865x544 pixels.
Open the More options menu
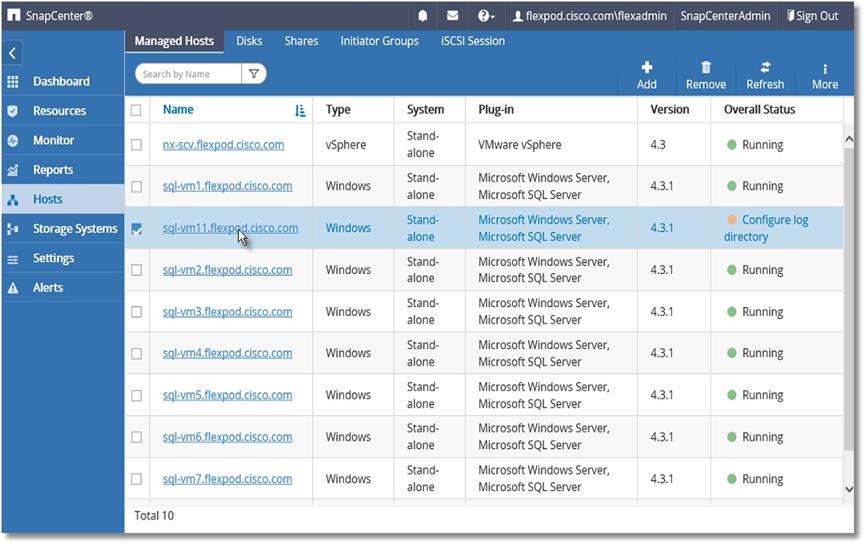click(x=825, y=76)
